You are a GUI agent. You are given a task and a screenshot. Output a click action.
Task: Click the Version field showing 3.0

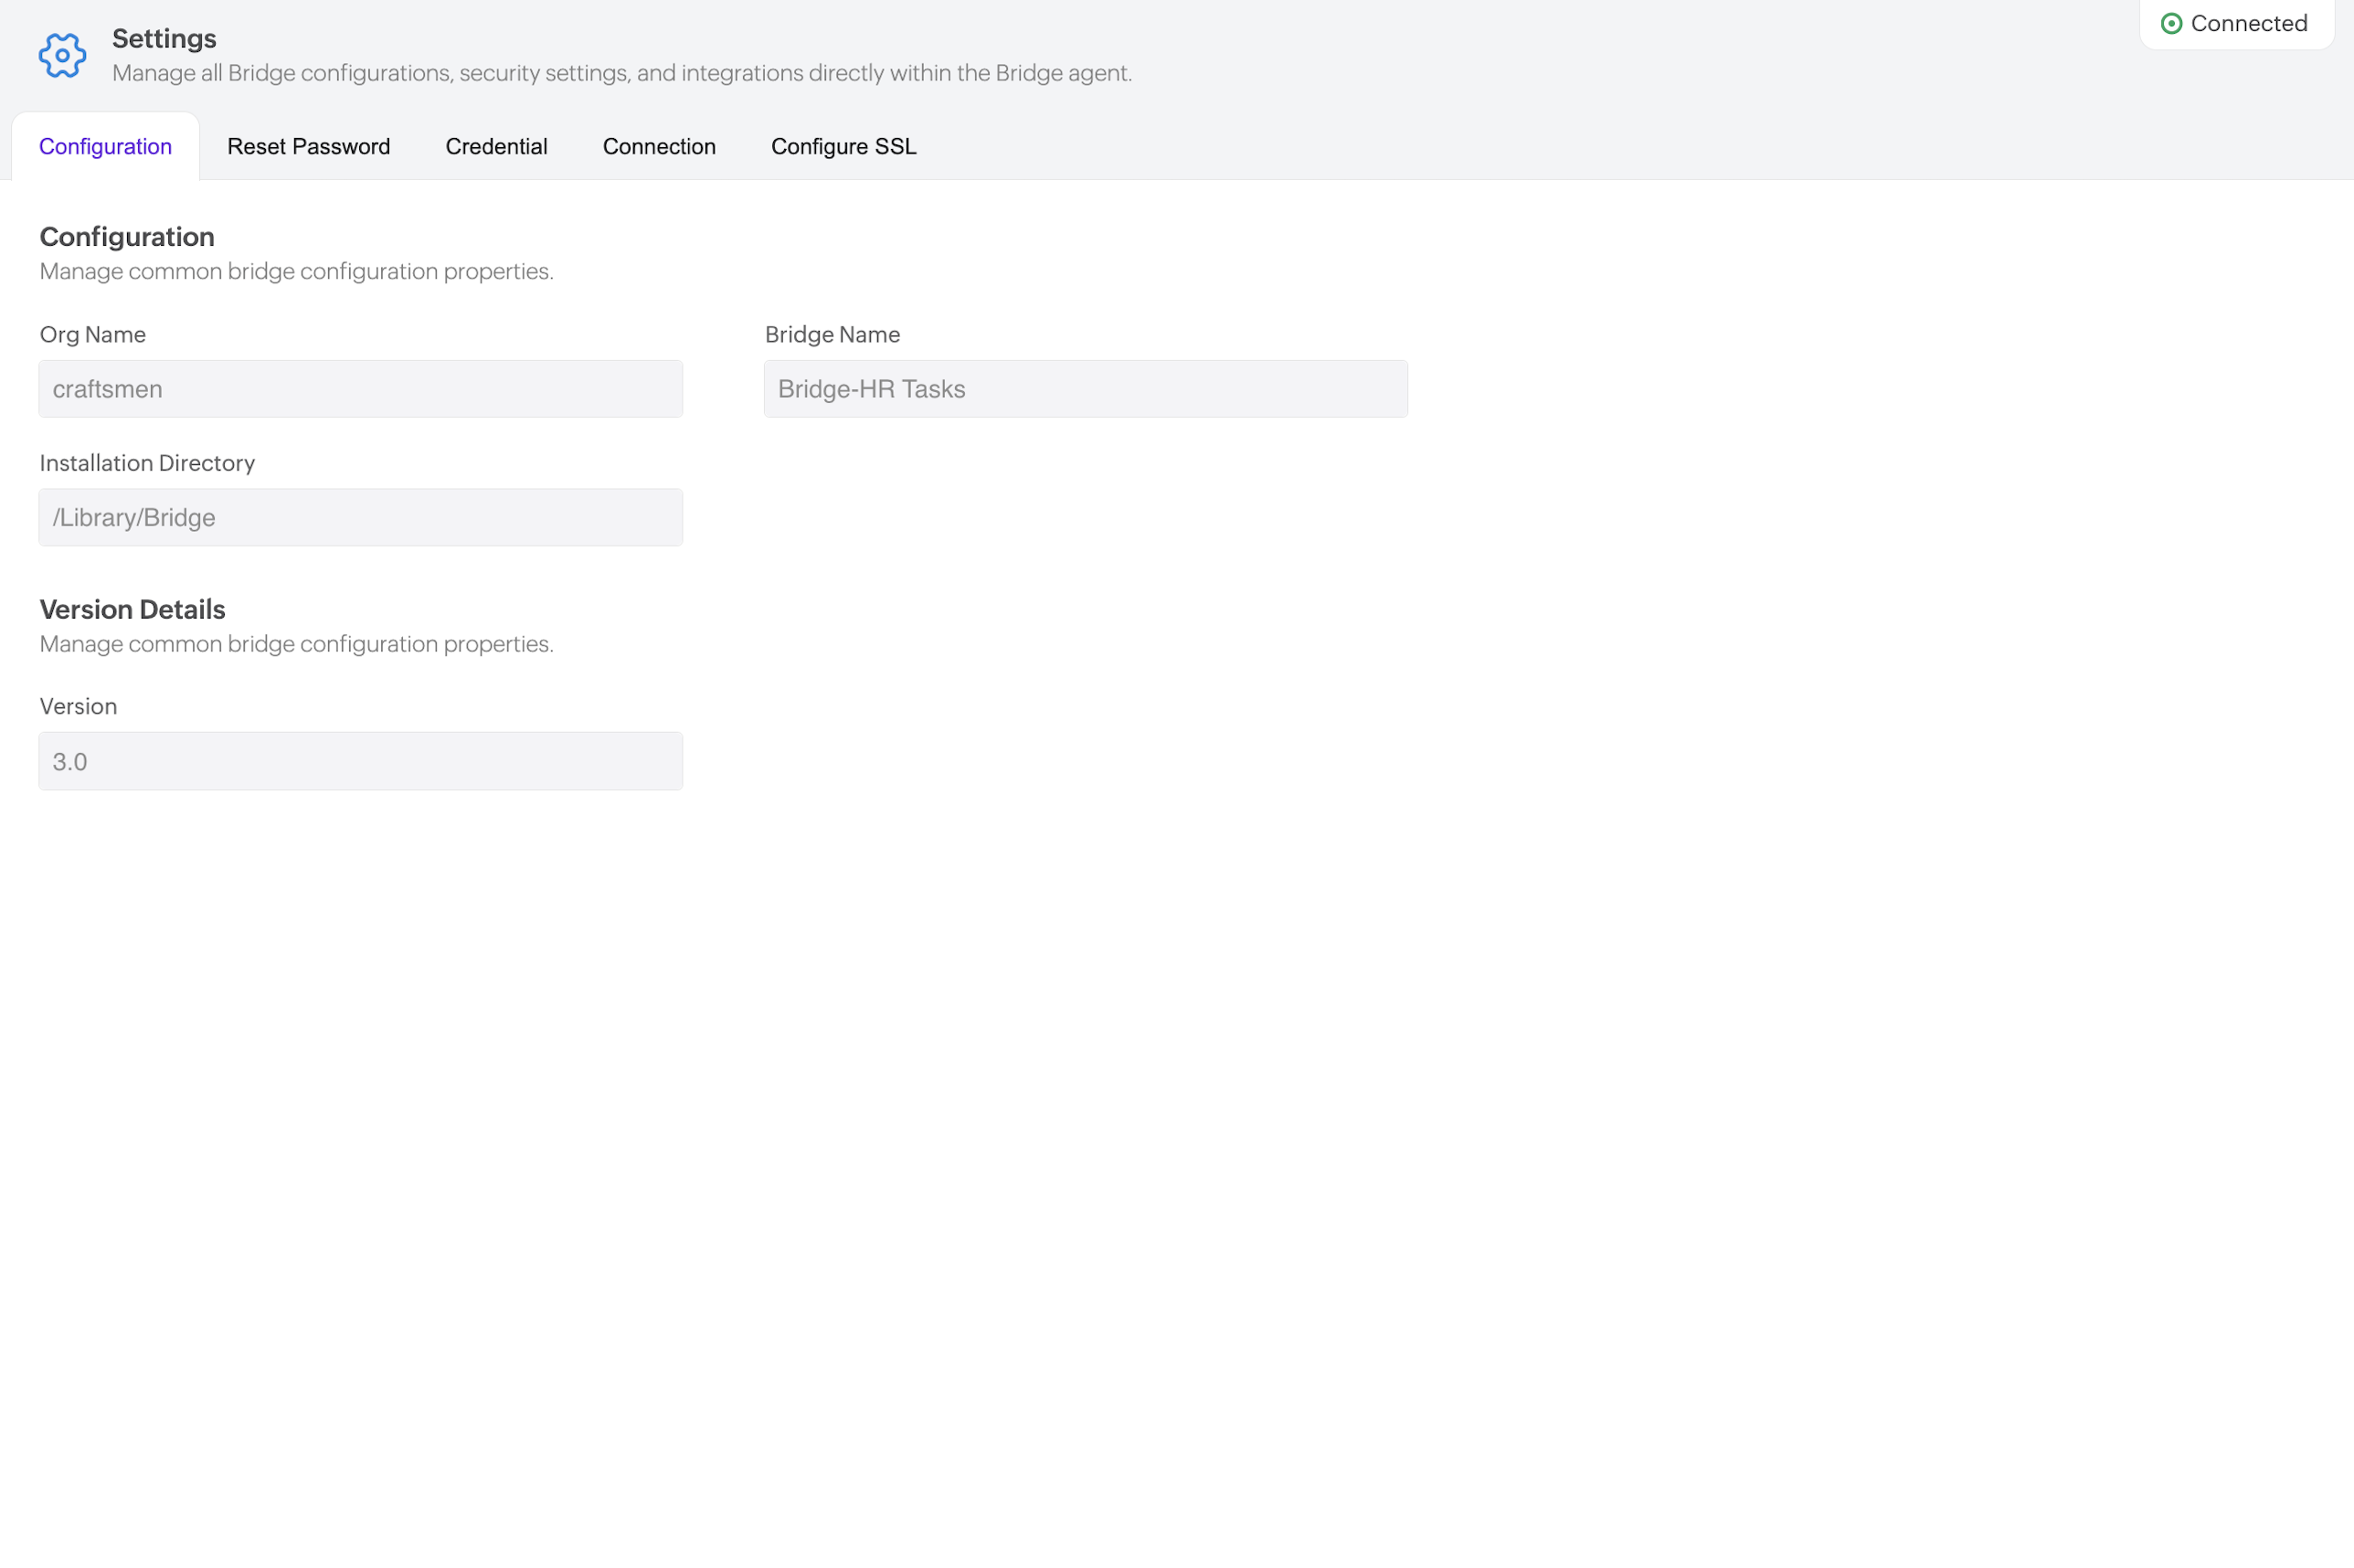point(360,761)
